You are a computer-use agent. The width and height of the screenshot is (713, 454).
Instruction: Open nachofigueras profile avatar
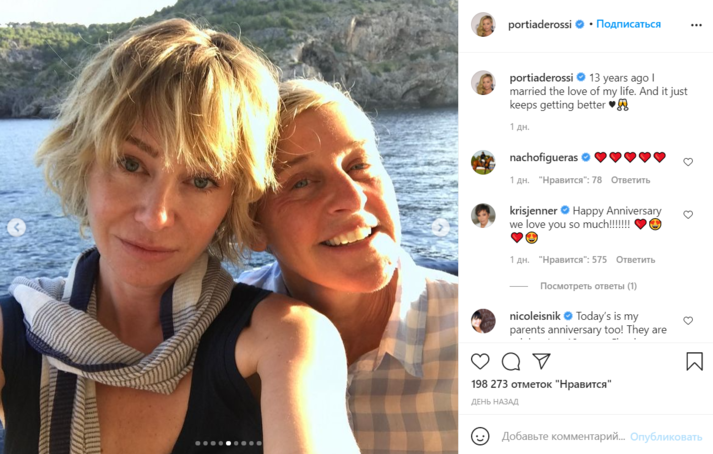[484, 162]
